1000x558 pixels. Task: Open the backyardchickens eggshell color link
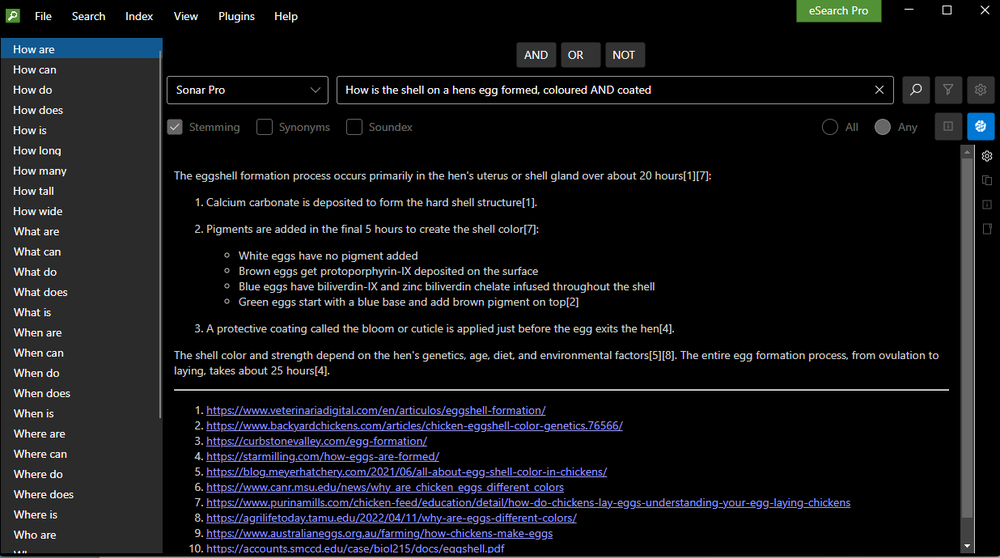click(x=415, y=425)
